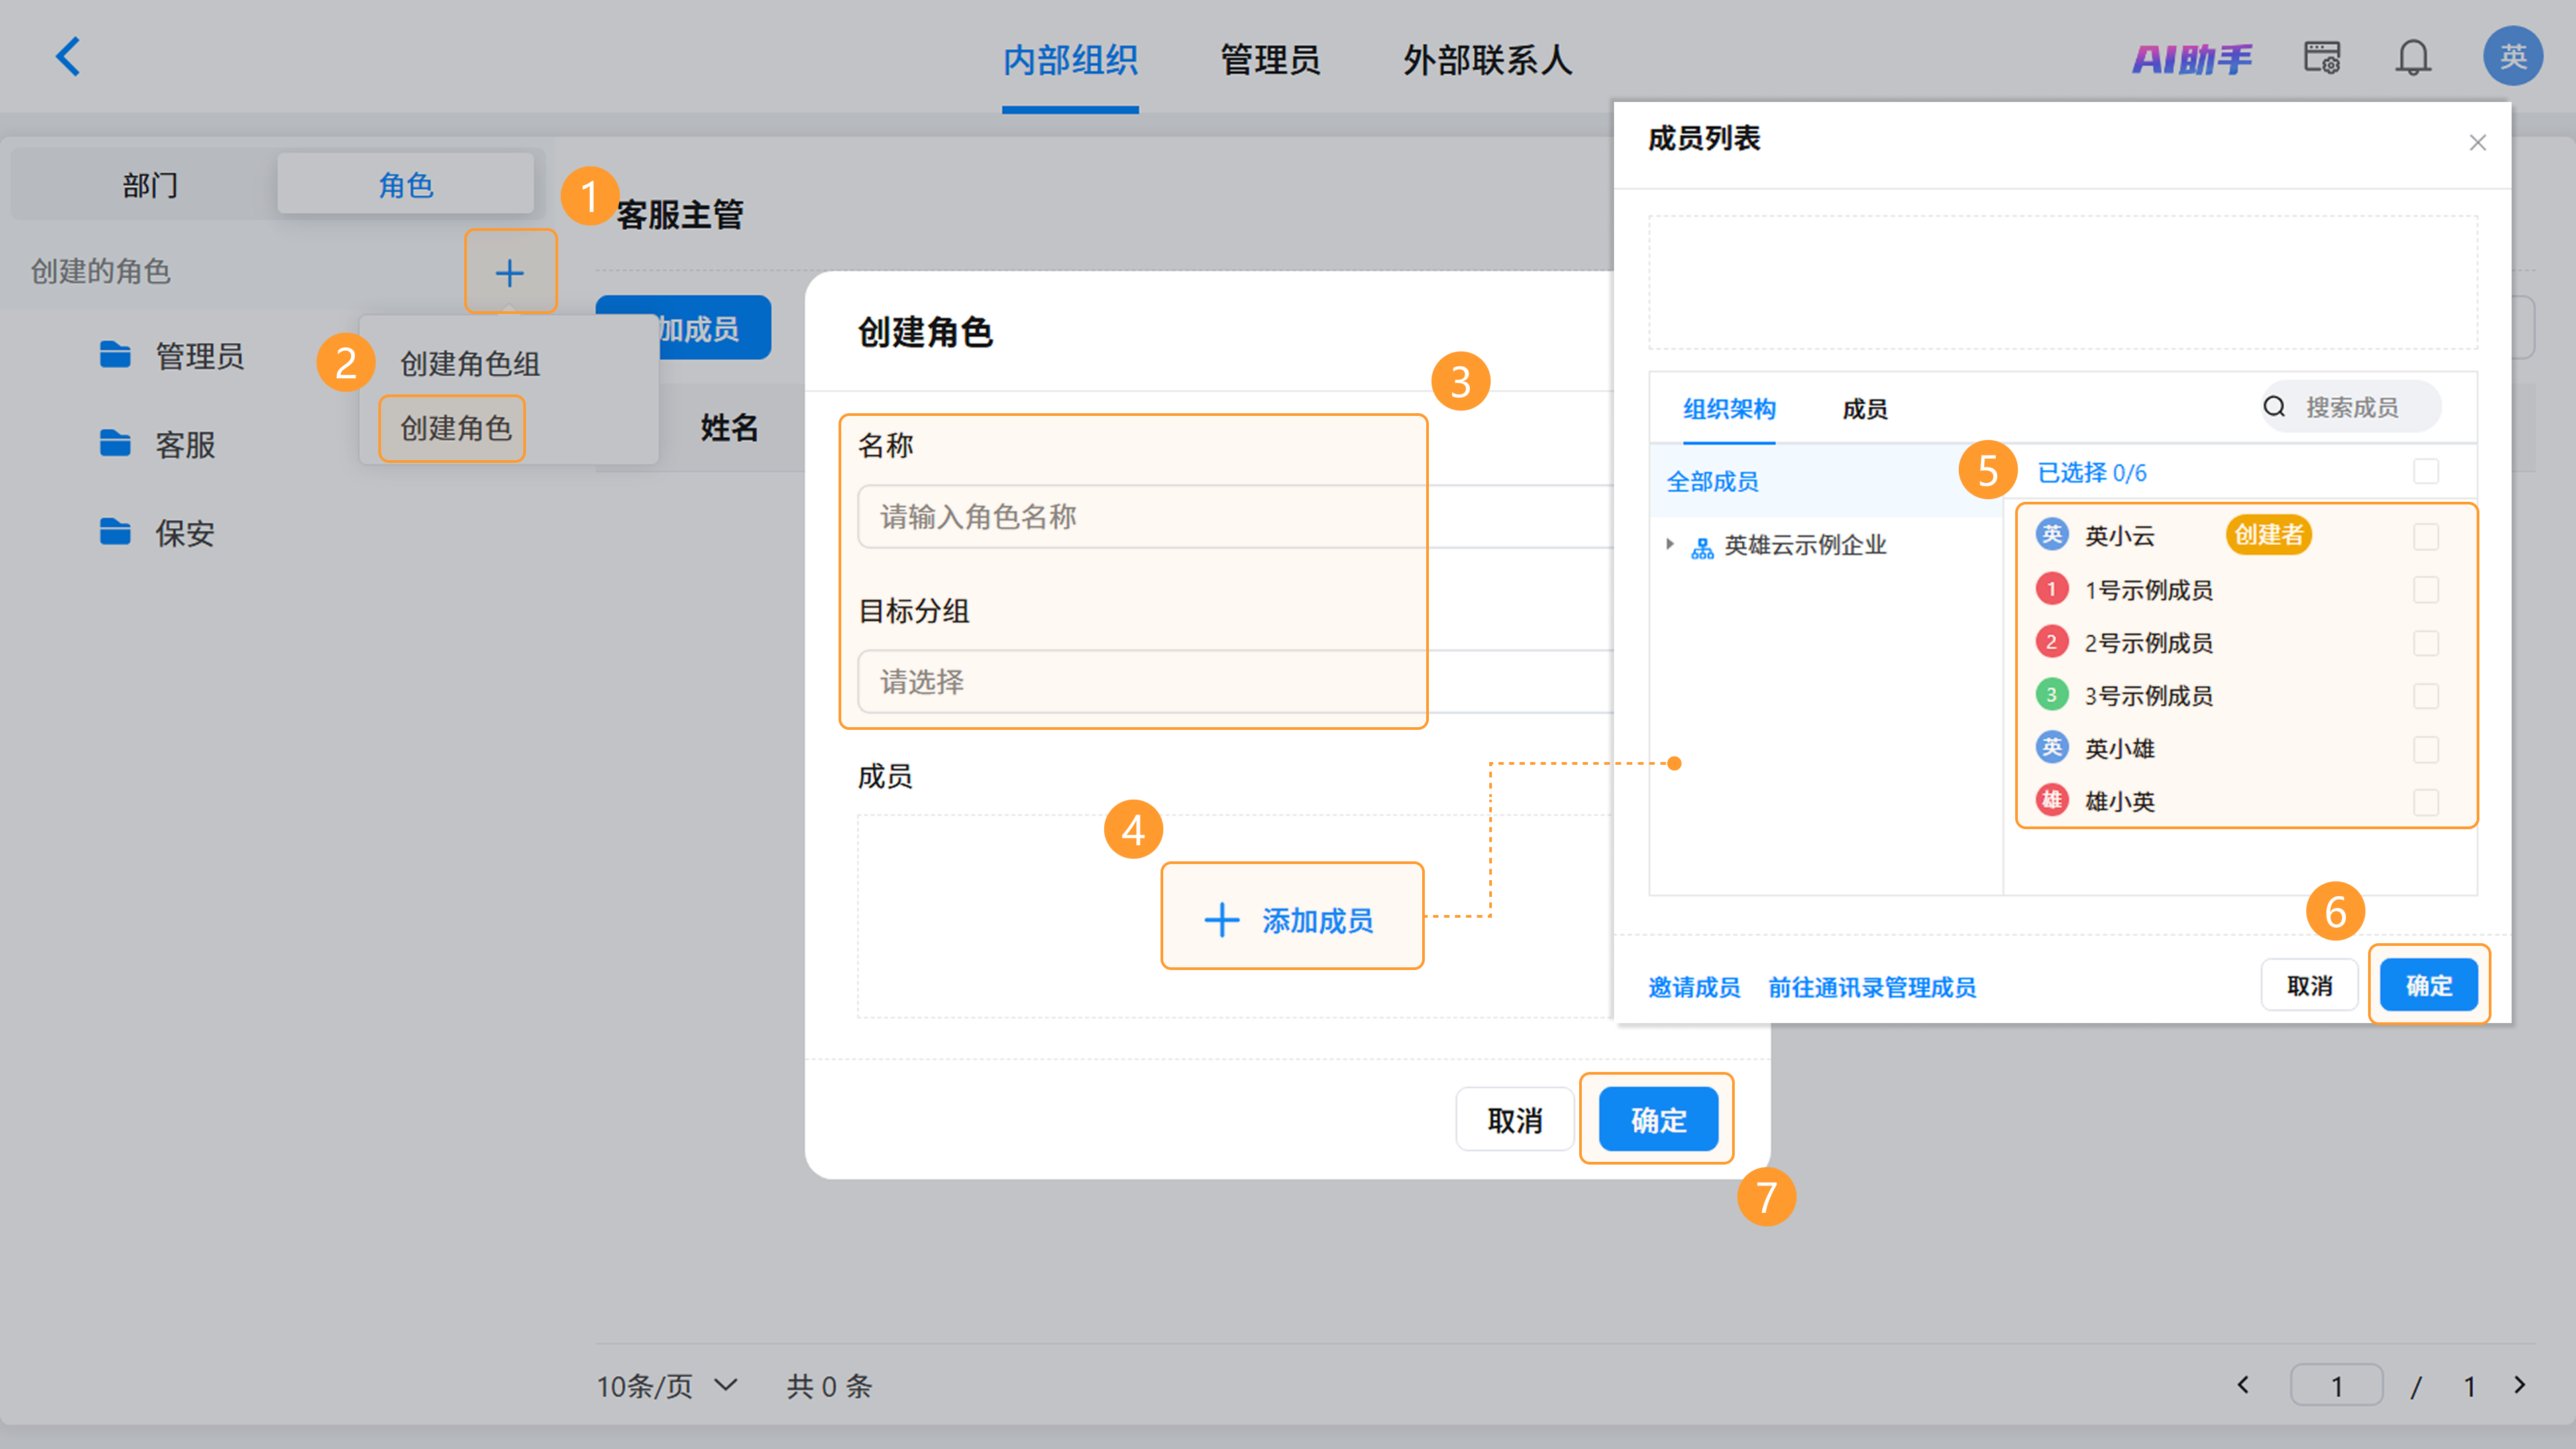Image resolution: width=2576 pixels, height=1449 pixels.
Task: Click the 搜索成员 search field
Action: (x=2351, y=406)
